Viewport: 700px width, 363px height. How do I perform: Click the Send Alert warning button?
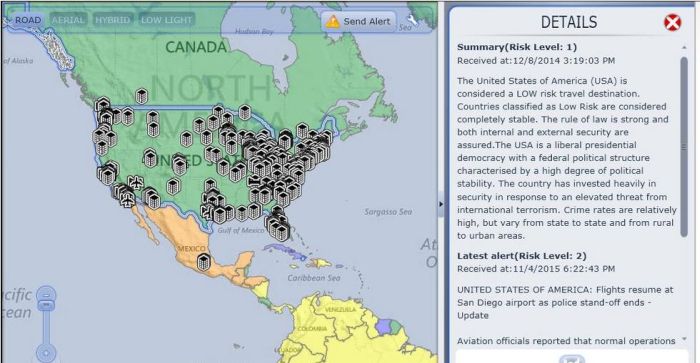(x=358, y=21)
